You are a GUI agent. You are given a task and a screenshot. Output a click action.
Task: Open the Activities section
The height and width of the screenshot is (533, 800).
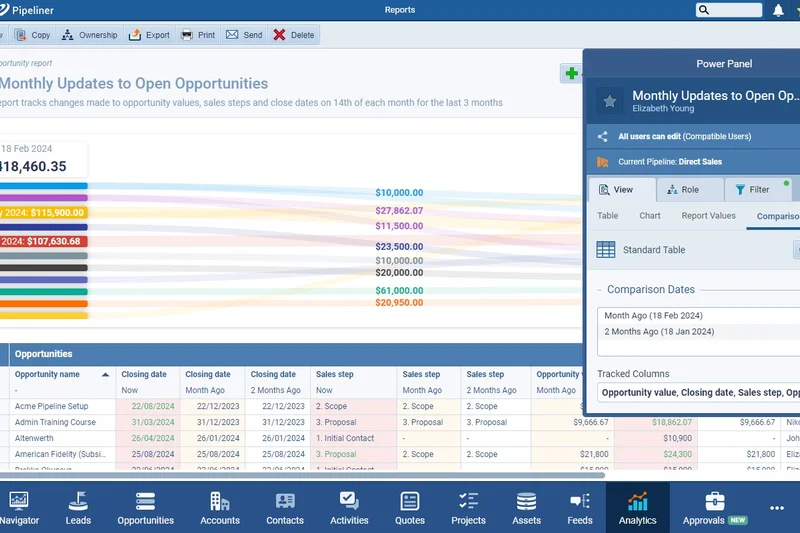[349, 508]
